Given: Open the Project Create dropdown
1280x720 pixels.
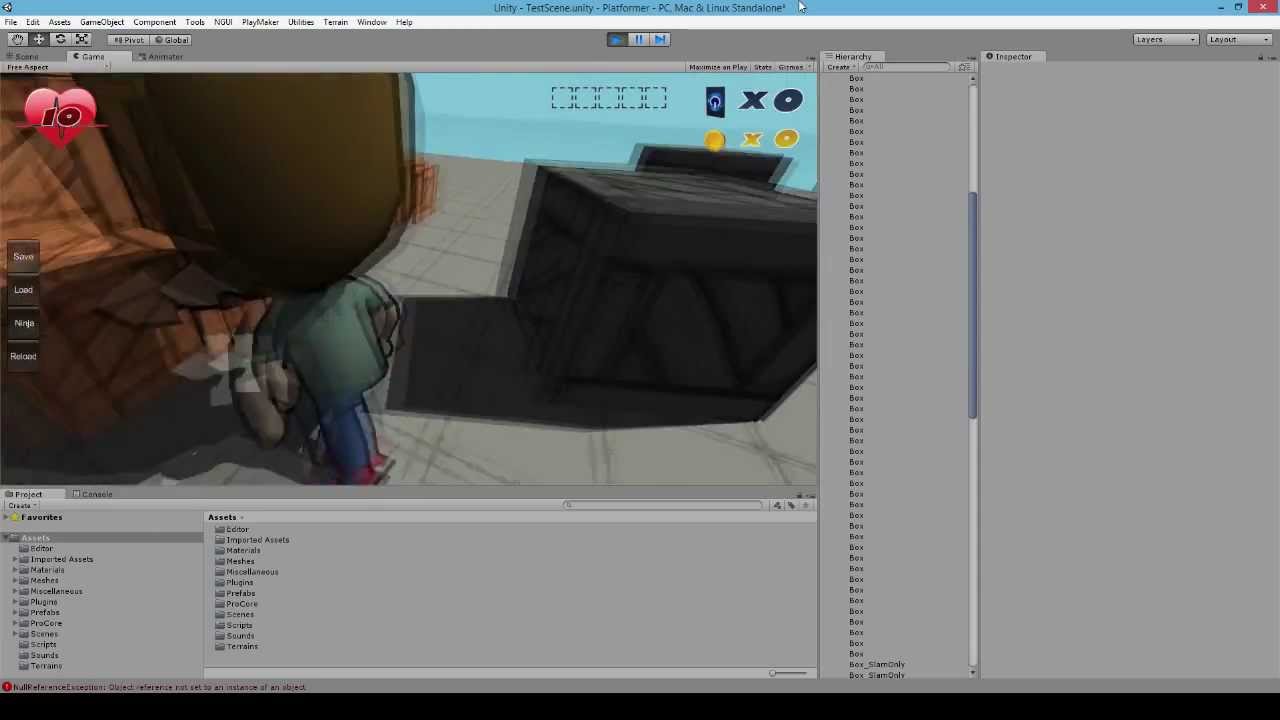Looking at the screenshot, I should [21, 506].
